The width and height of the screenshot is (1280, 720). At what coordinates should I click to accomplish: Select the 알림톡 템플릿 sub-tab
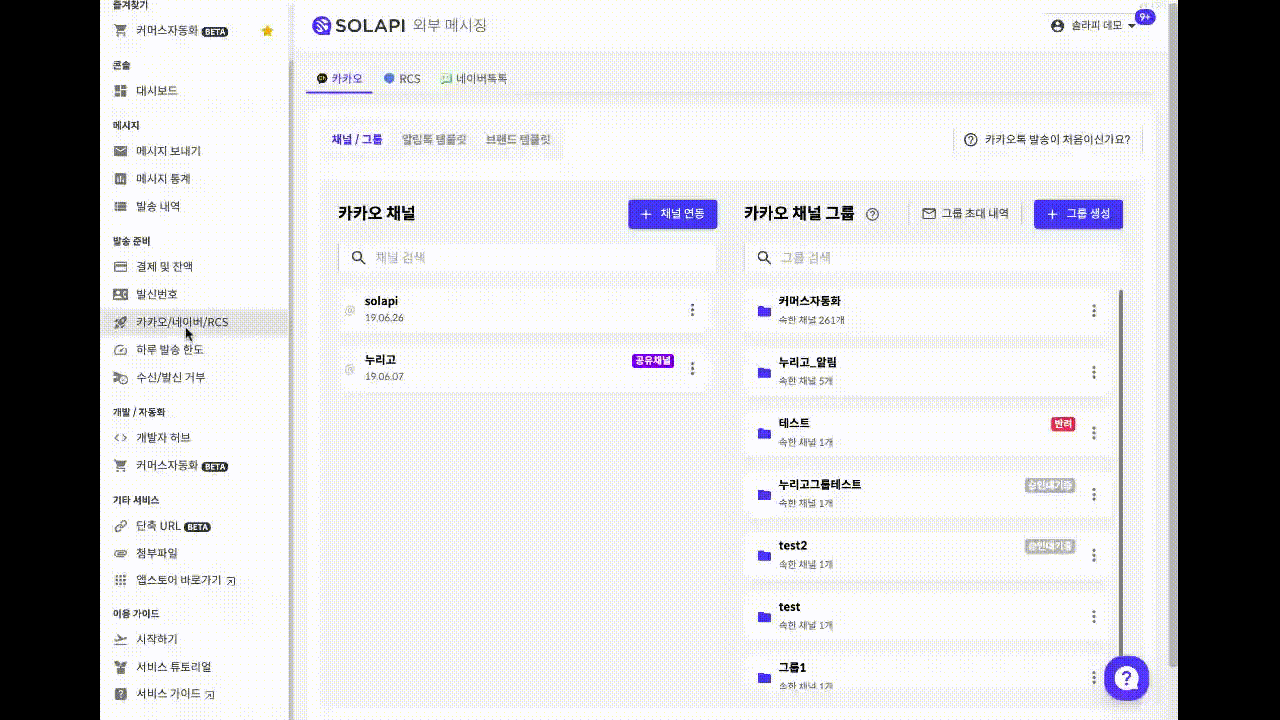pyautogui.click(x=434, y=140)
